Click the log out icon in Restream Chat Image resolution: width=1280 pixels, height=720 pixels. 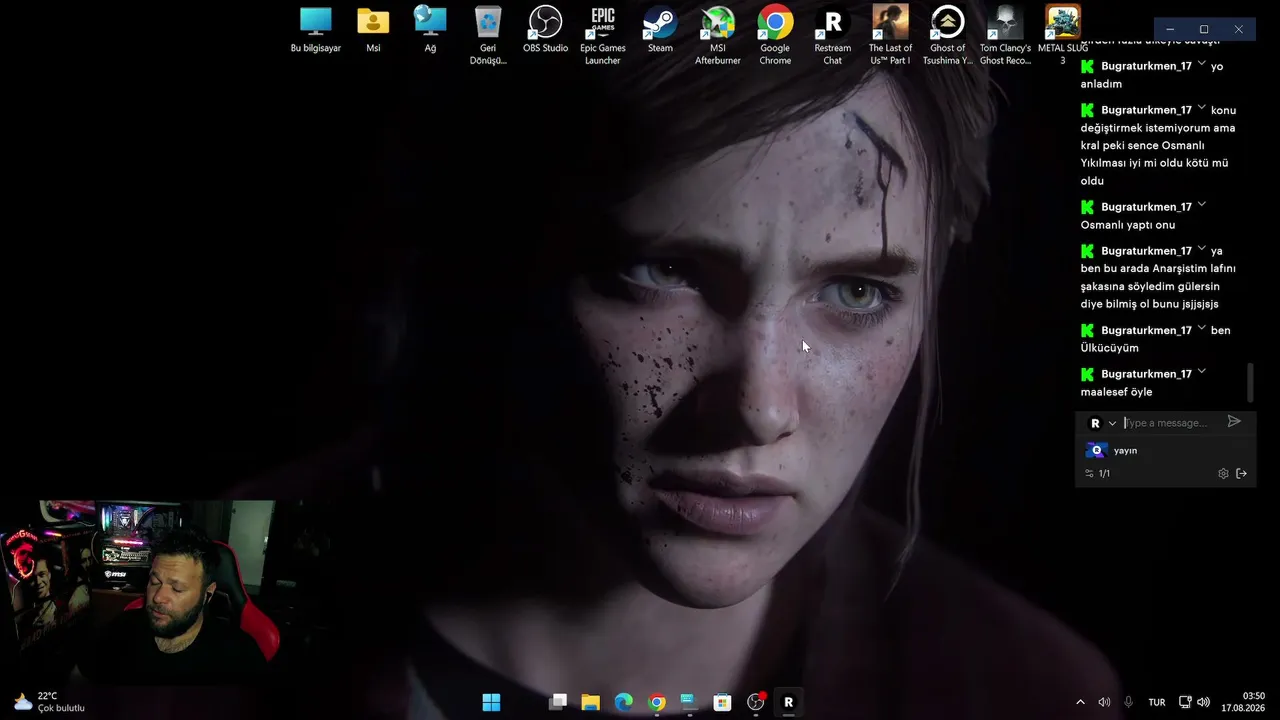tap(1242, 474)
